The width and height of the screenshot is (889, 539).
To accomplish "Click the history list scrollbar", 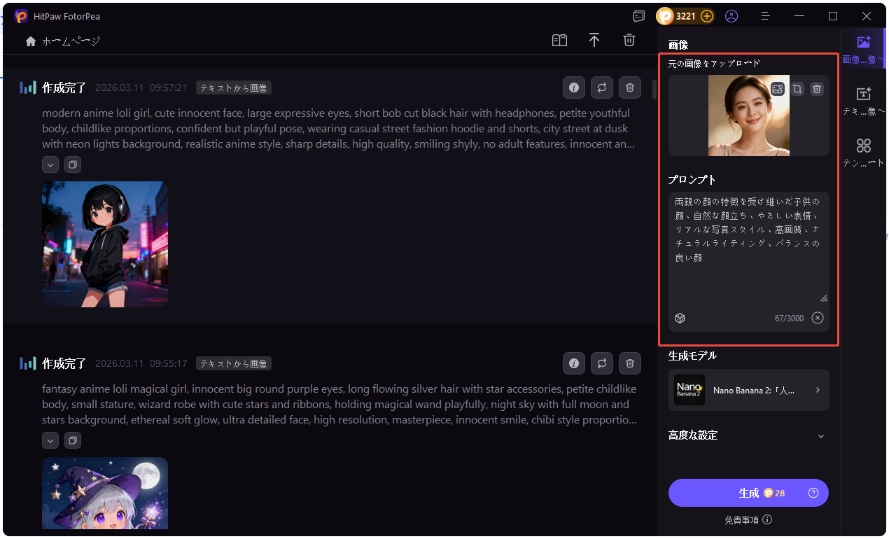I will 654,90.
